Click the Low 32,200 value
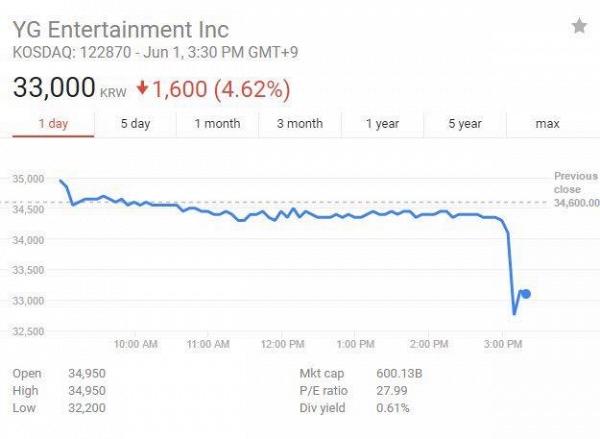The width and height of the screenshot is (600, 439). click(x=86, y=408)
